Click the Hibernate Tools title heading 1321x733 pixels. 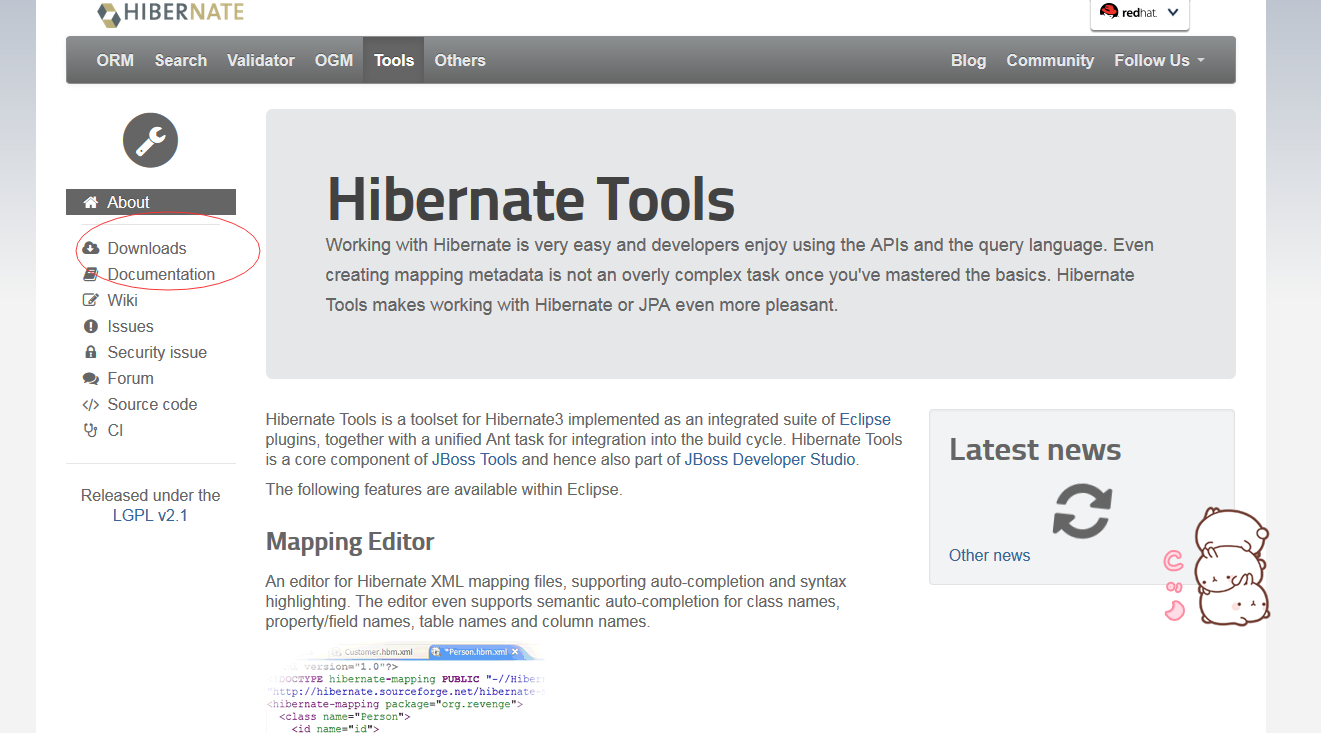tap(530, 198)
